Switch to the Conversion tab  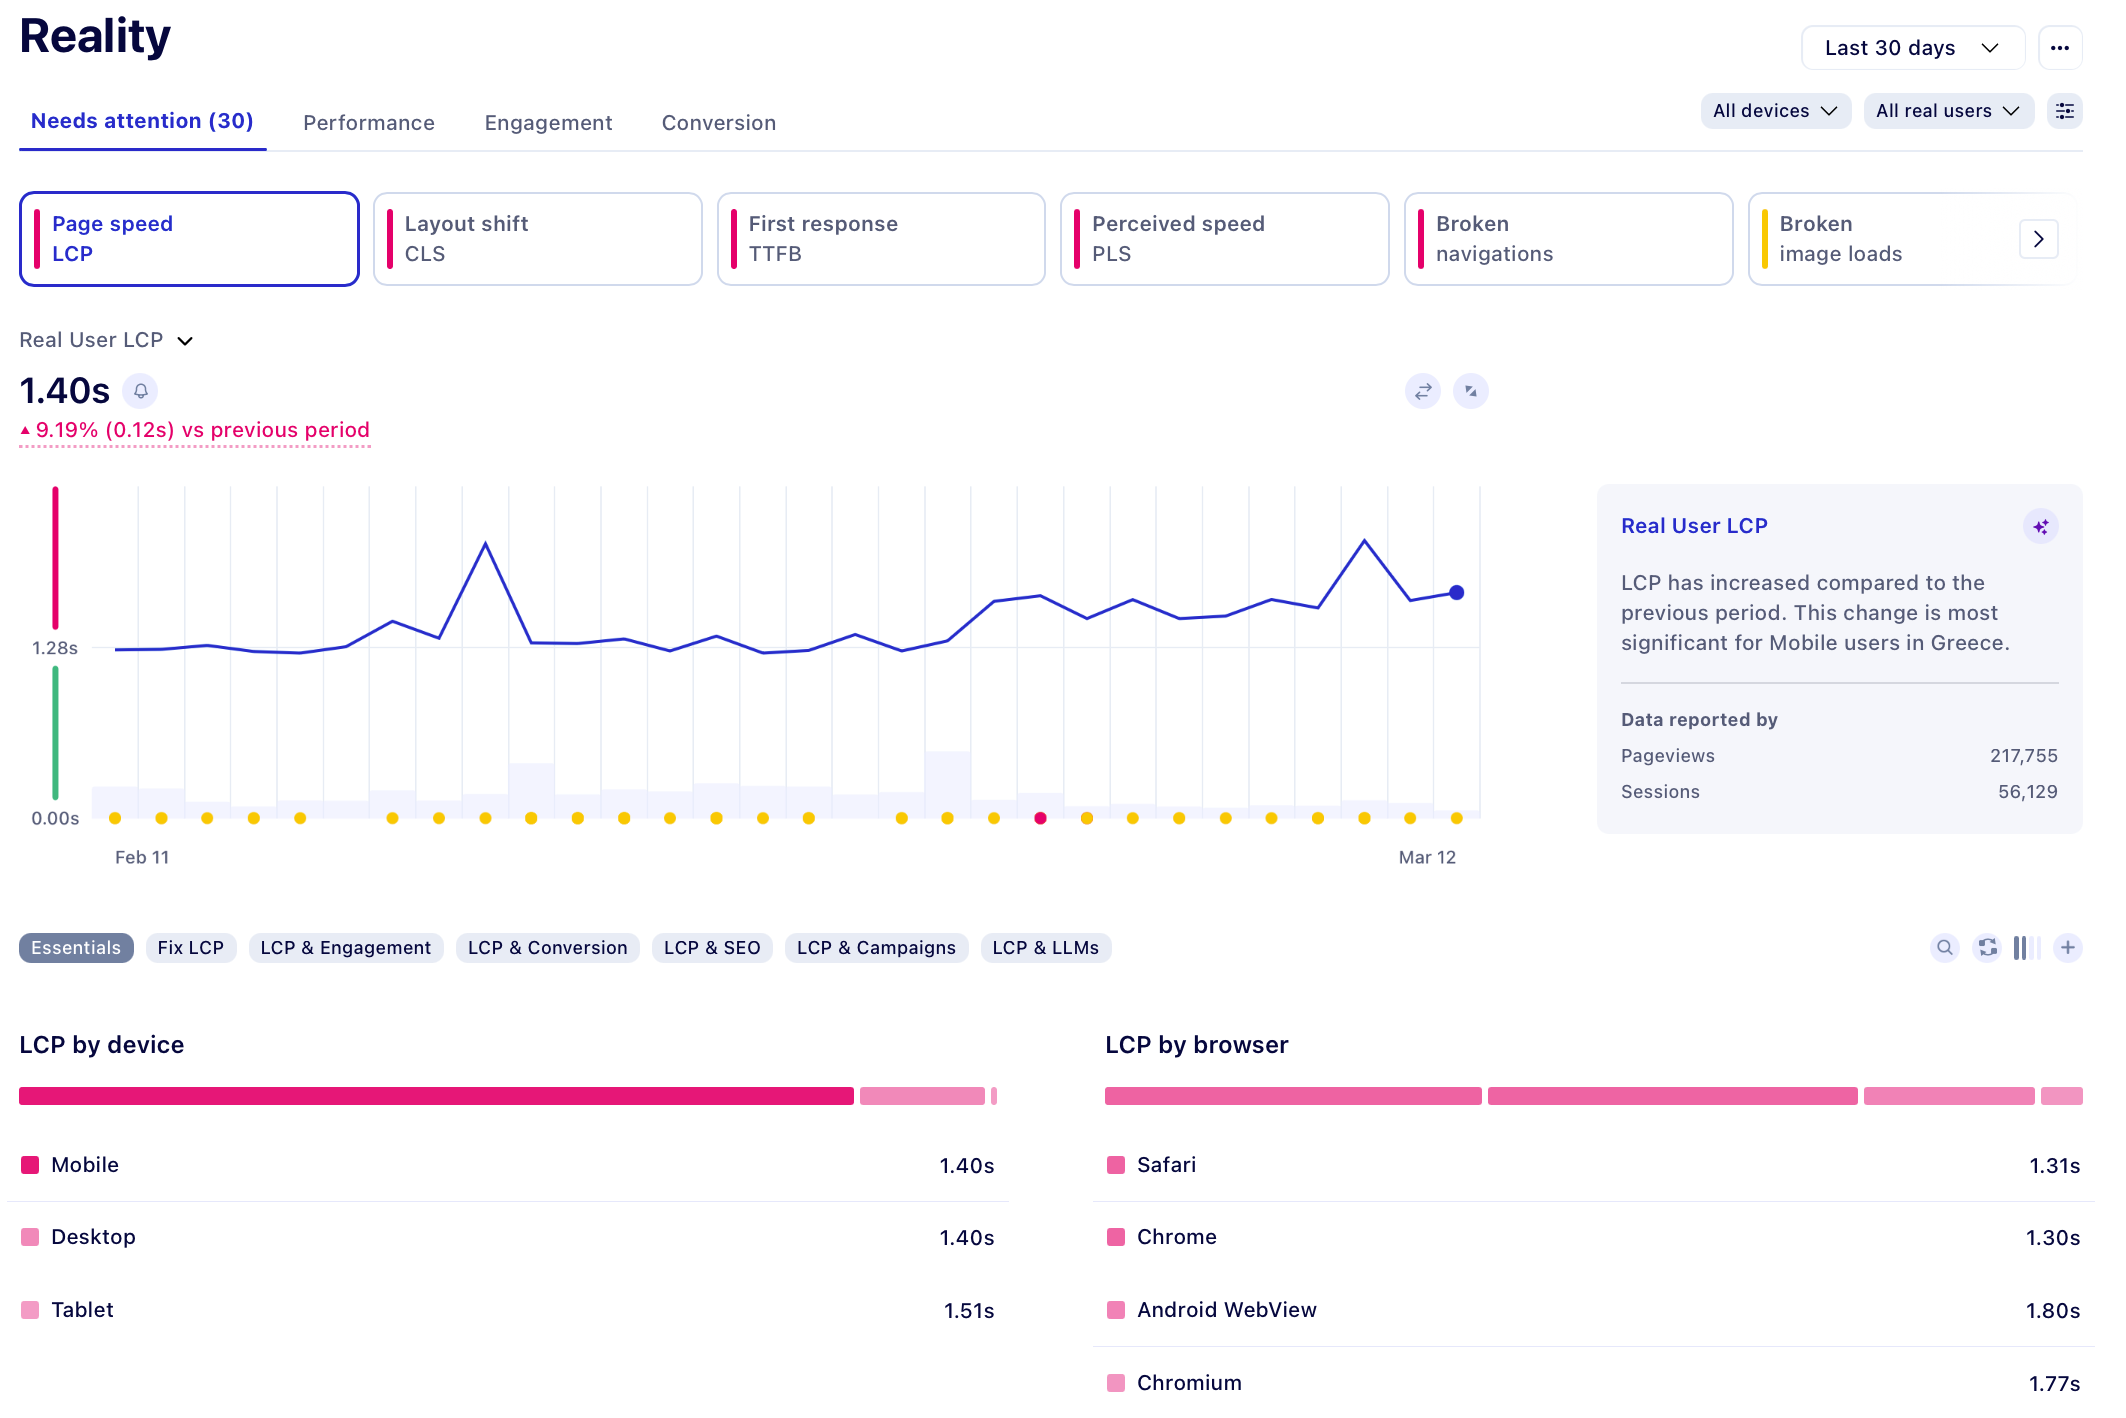point(718,122)
